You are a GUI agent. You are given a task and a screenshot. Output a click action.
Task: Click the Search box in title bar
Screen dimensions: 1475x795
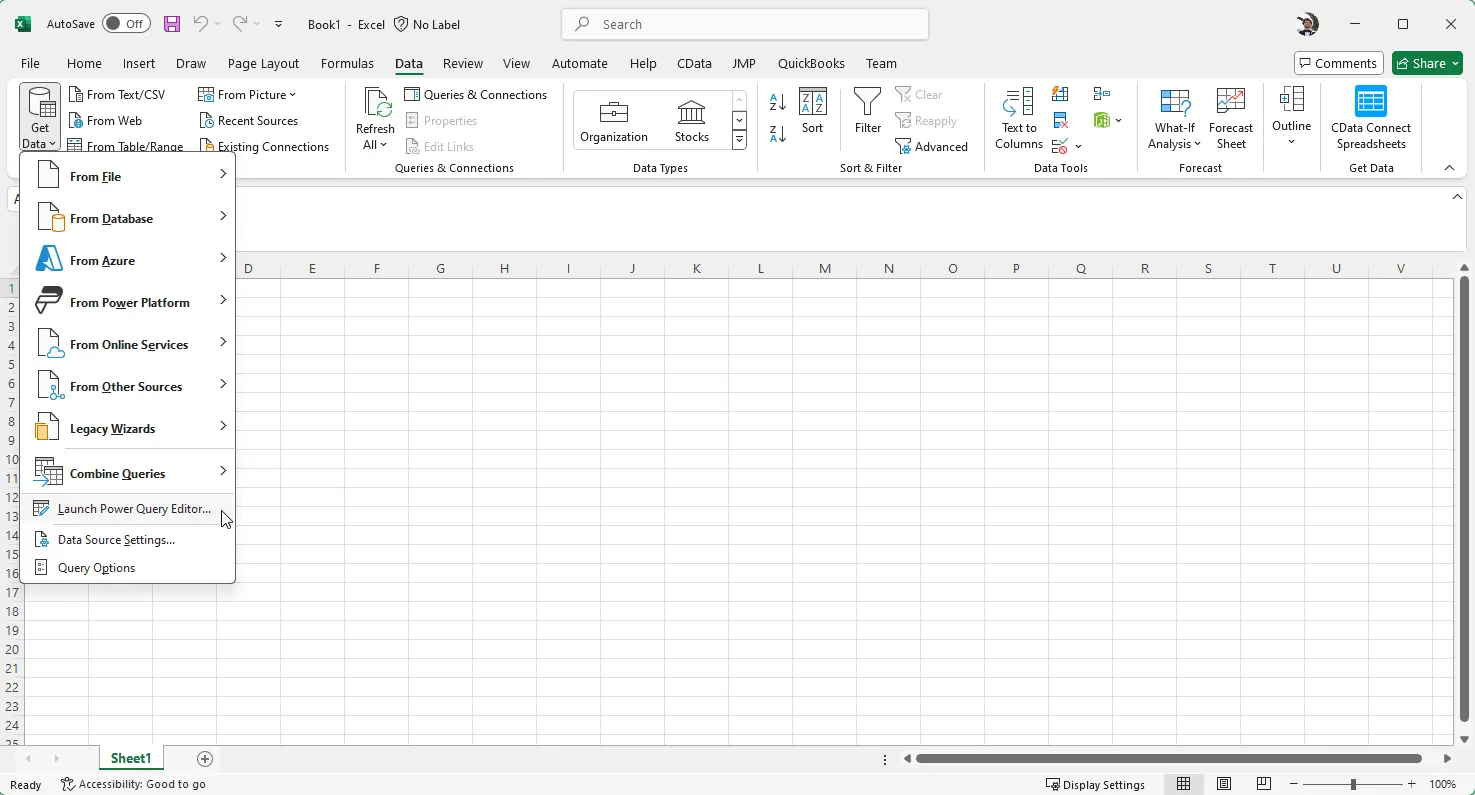point(745,24)
